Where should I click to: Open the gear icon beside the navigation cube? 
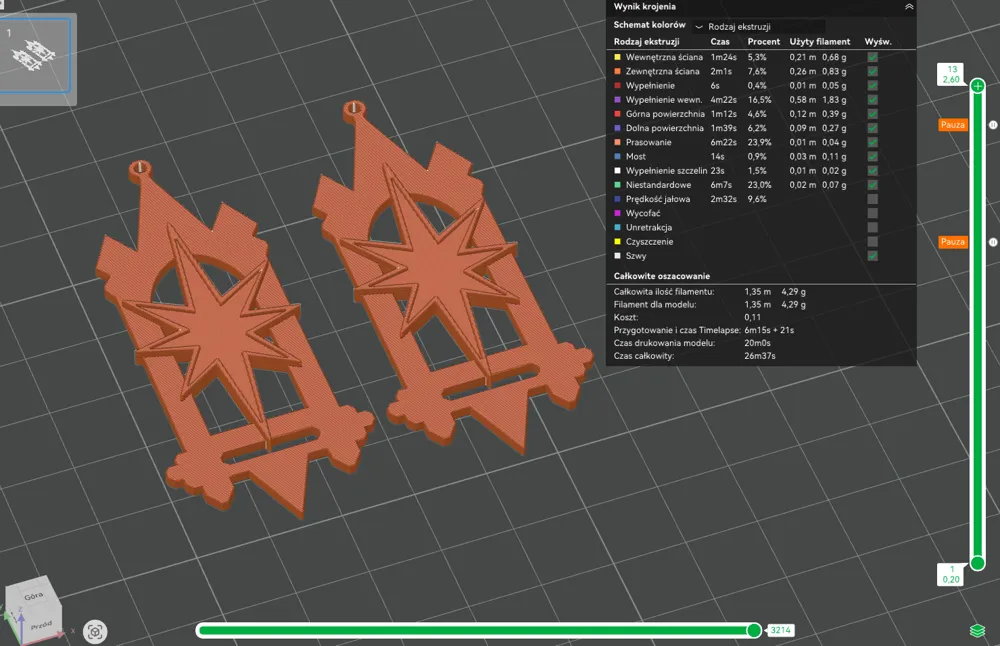(x=95, y=630)
